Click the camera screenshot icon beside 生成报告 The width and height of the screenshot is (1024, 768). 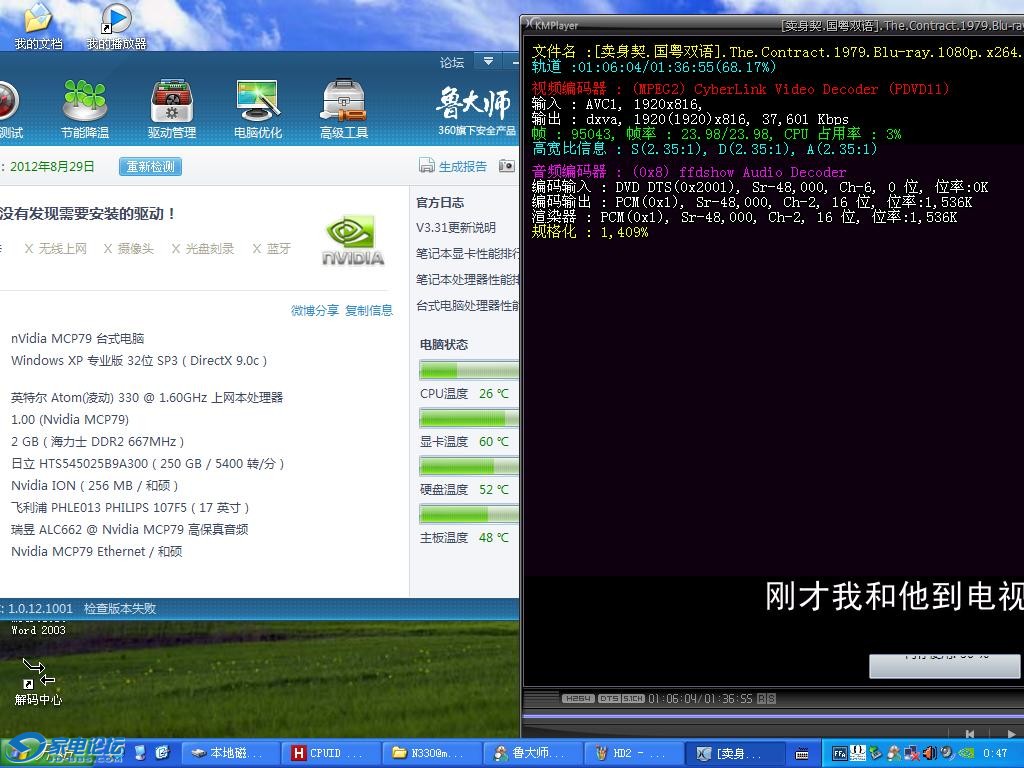507,166
